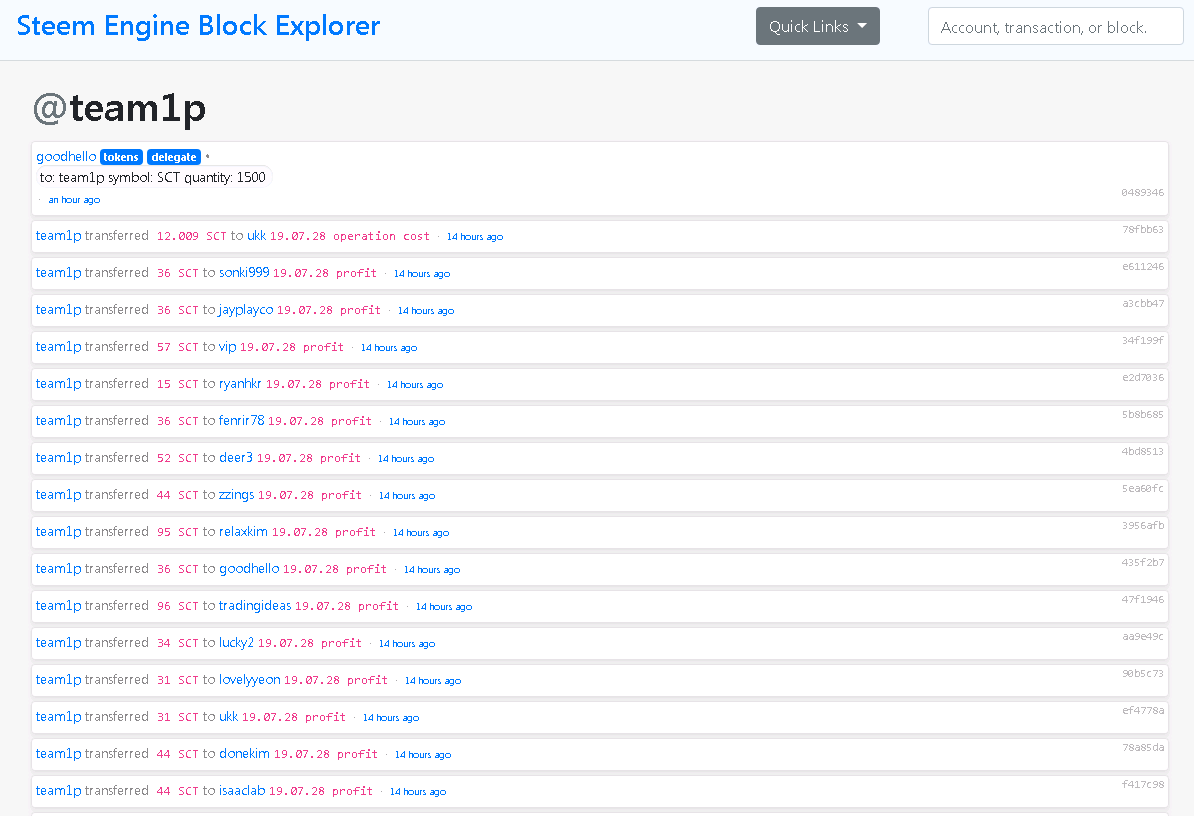Go to Steem Engine Block Explorer home
Image resolution: width=1194 pixels, height=816 pixels.
(x=198, y=26)
